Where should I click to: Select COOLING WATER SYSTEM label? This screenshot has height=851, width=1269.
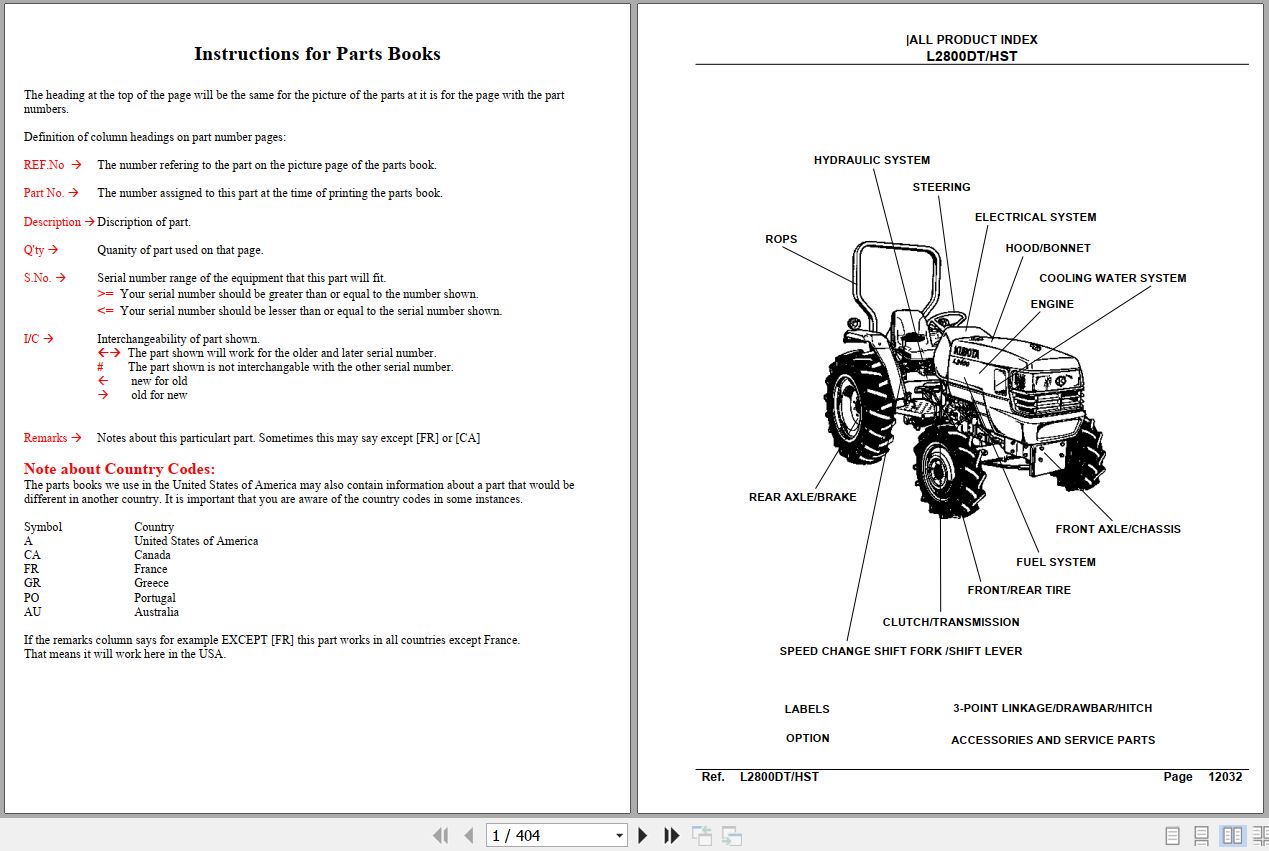tap(1112, 278)
